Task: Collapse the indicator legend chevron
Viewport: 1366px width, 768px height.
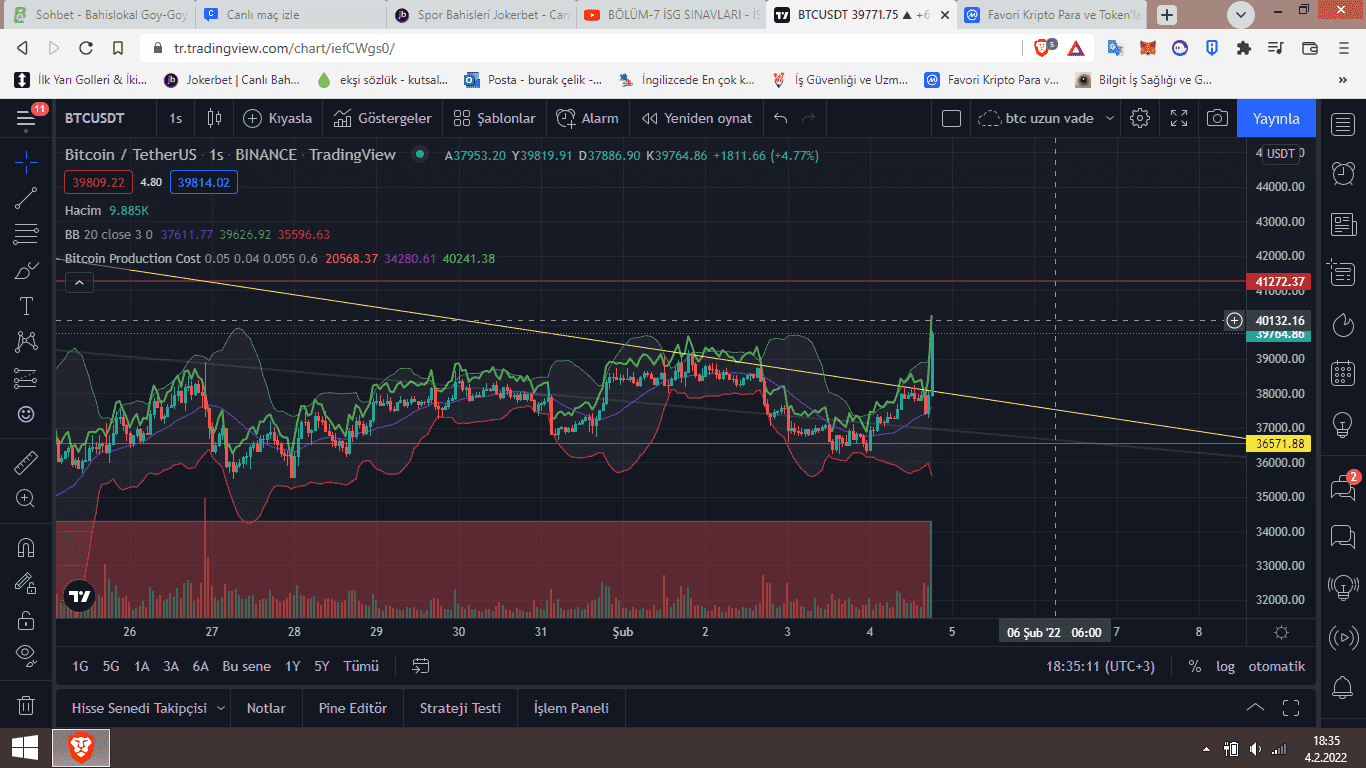Action: 79,283
